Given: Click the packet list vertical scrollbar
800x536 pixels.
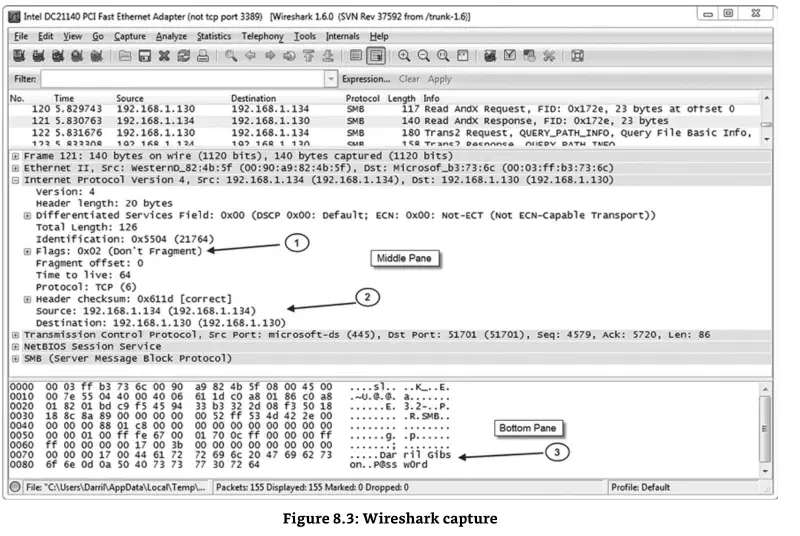Looking at the screenshot, I should pyautogui.click(x=766, y=119).
